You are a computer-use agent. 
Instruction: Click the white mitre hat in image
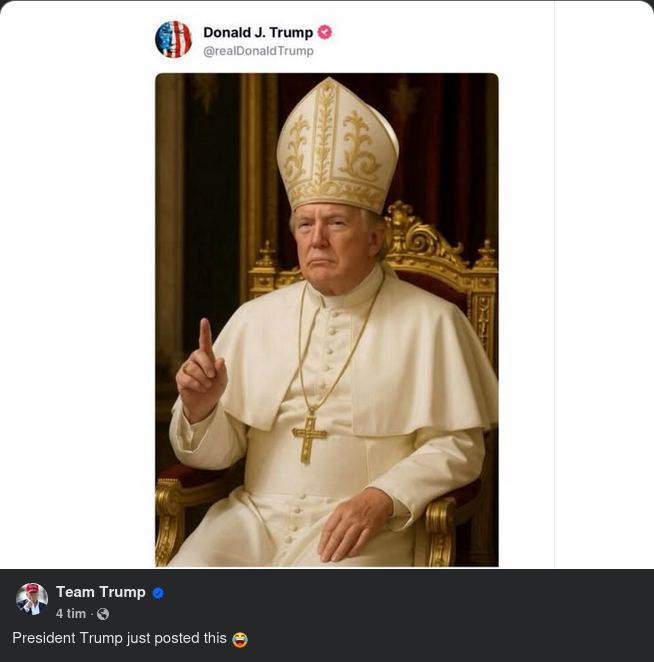(337, 150)
